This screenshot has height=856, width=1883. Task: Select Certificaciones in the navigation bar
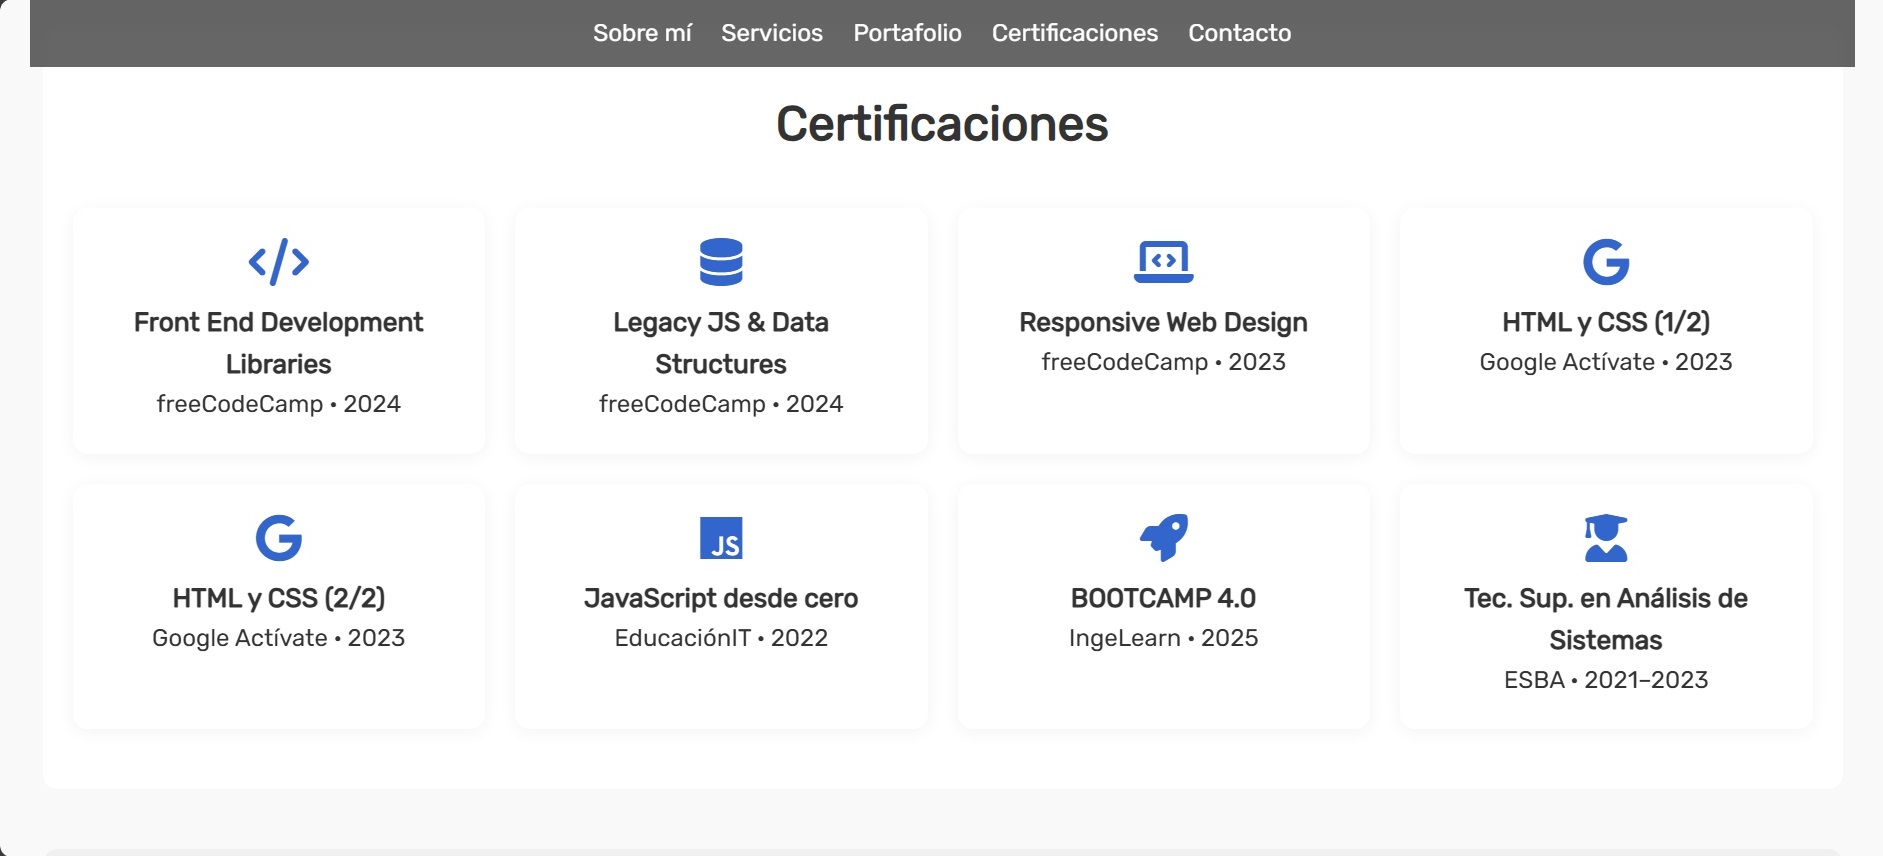1075,33
